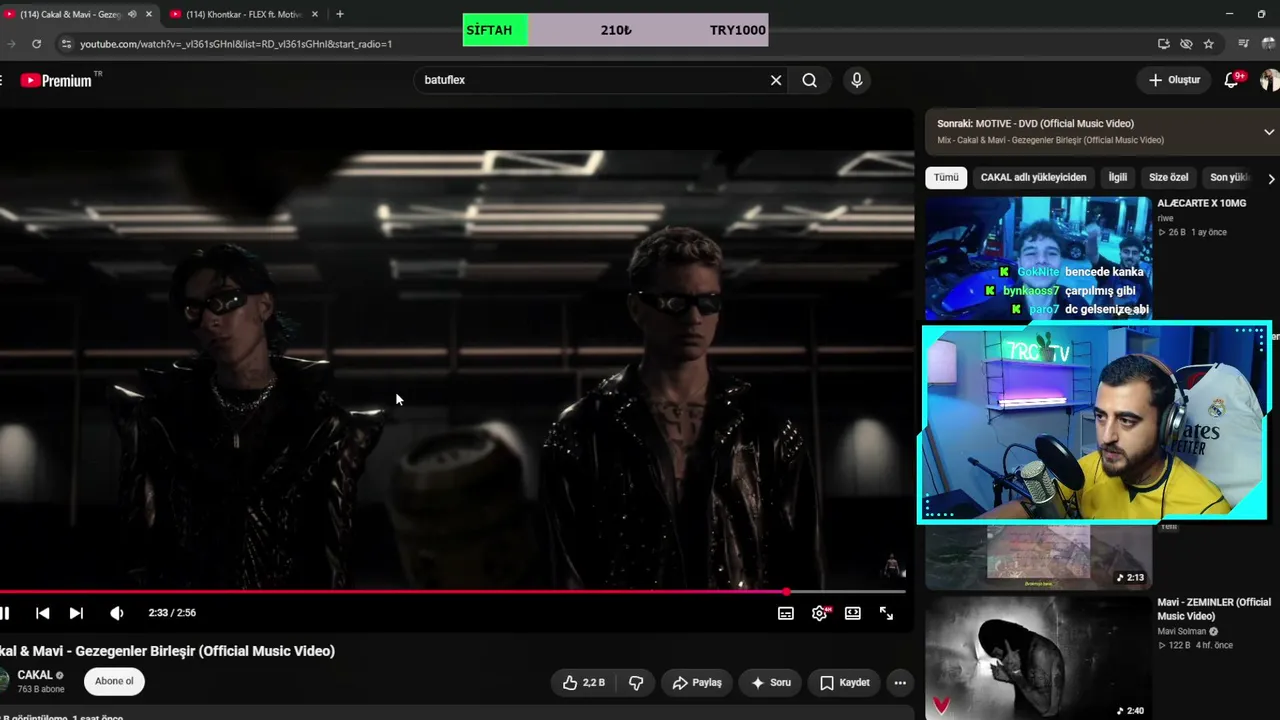Skip to the next video
Viewport: 1280px width, 720px height.
pos(76,613)
